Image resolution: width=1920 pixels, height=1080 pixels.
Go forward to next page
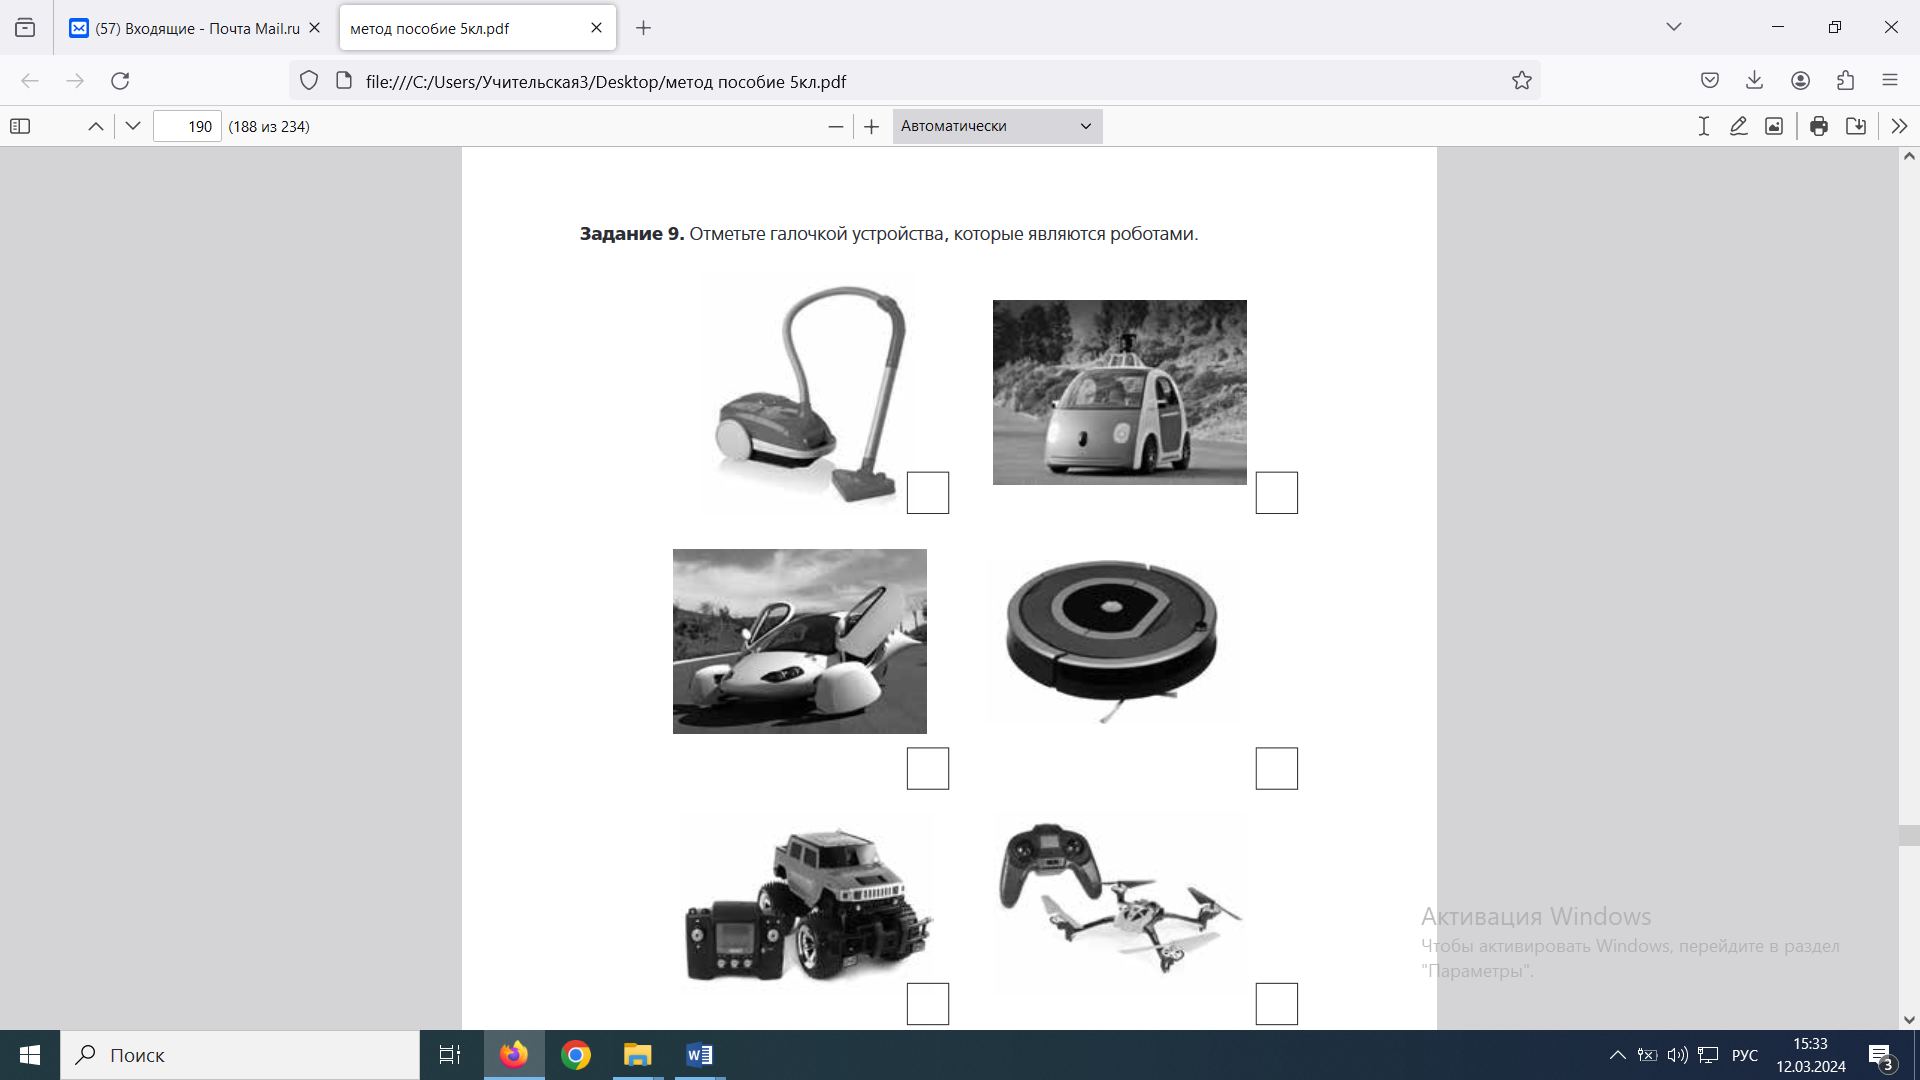pyautogui.click(x=75, y=81)
